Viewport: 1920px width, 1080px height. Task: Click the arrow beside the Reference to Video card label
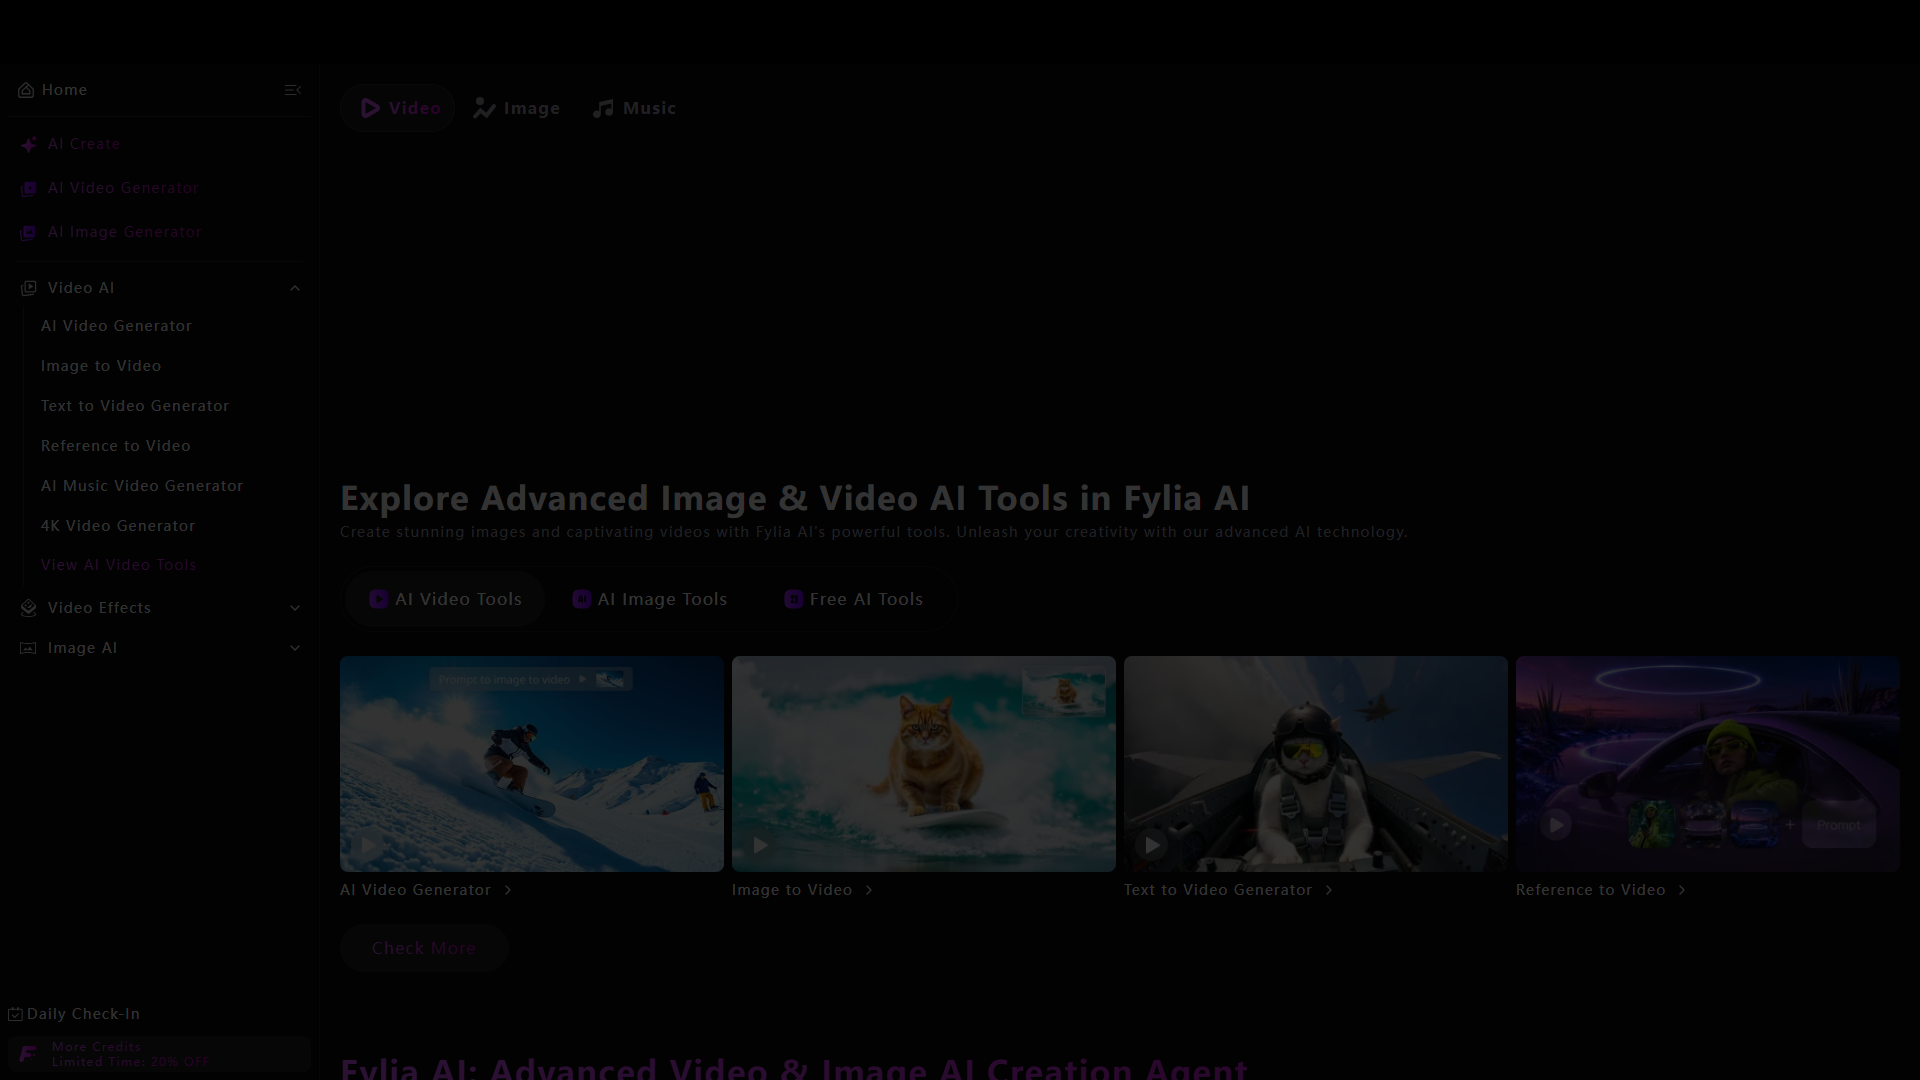click(1682, 890)
